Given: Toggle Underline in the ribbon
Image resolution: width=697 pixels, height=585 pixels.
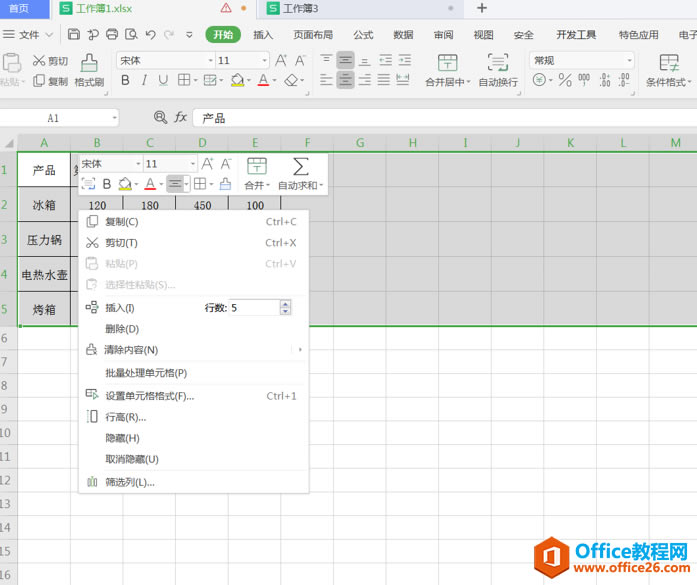Looking at the screenshot, I should coord(163,80).
